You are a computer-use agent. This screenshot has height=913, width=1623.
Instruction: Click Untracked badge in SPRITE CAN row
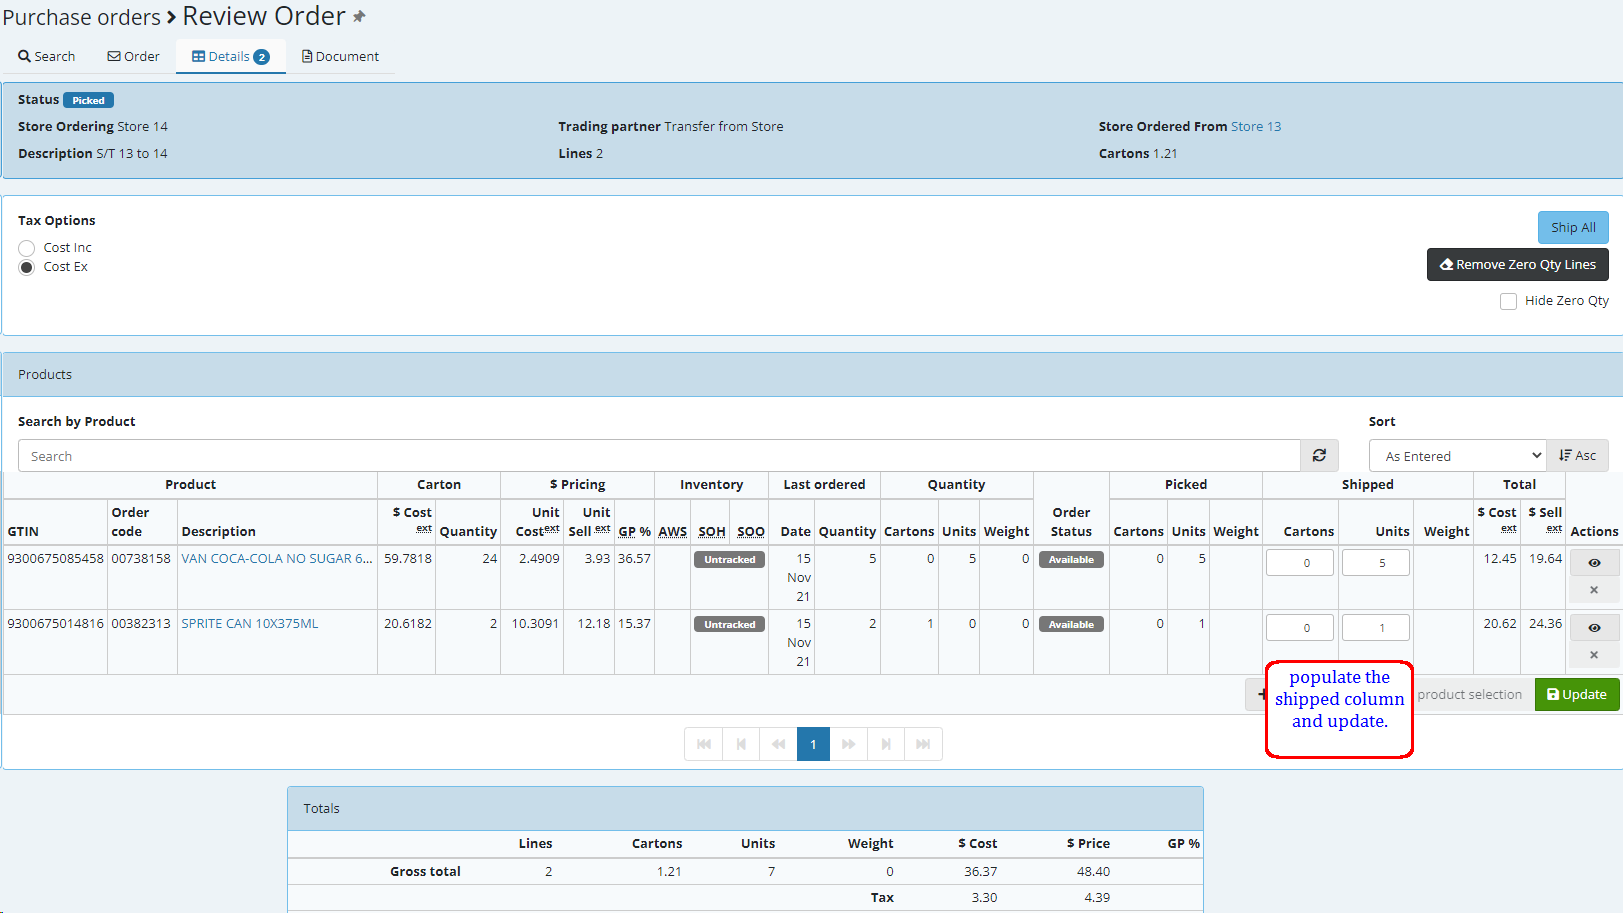coord(729,624)
